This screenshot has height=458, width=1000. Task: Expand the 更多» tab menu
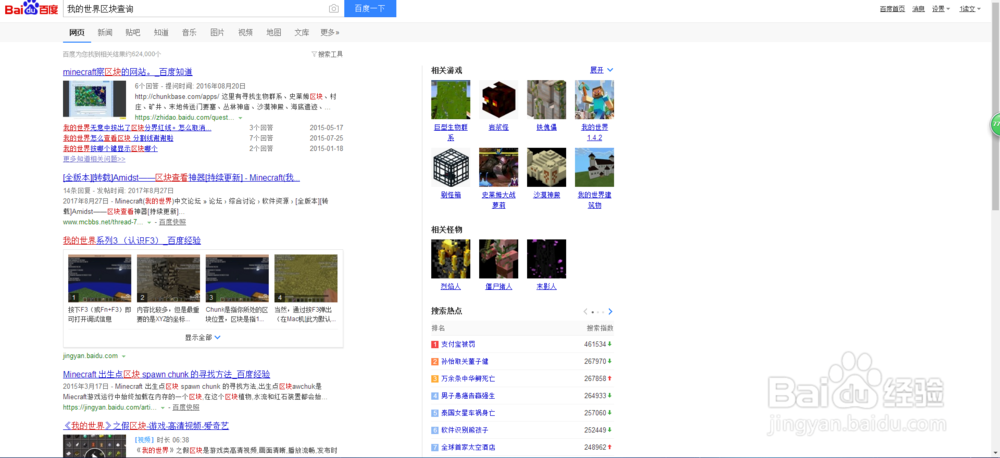click(x=330, y=33)
